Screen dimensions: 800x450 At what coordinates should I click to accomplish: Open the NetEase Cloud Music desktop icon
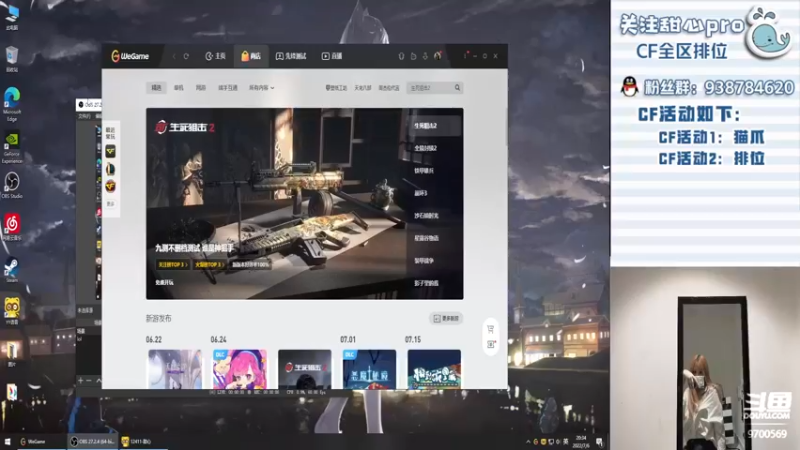[x=12, y=227]
